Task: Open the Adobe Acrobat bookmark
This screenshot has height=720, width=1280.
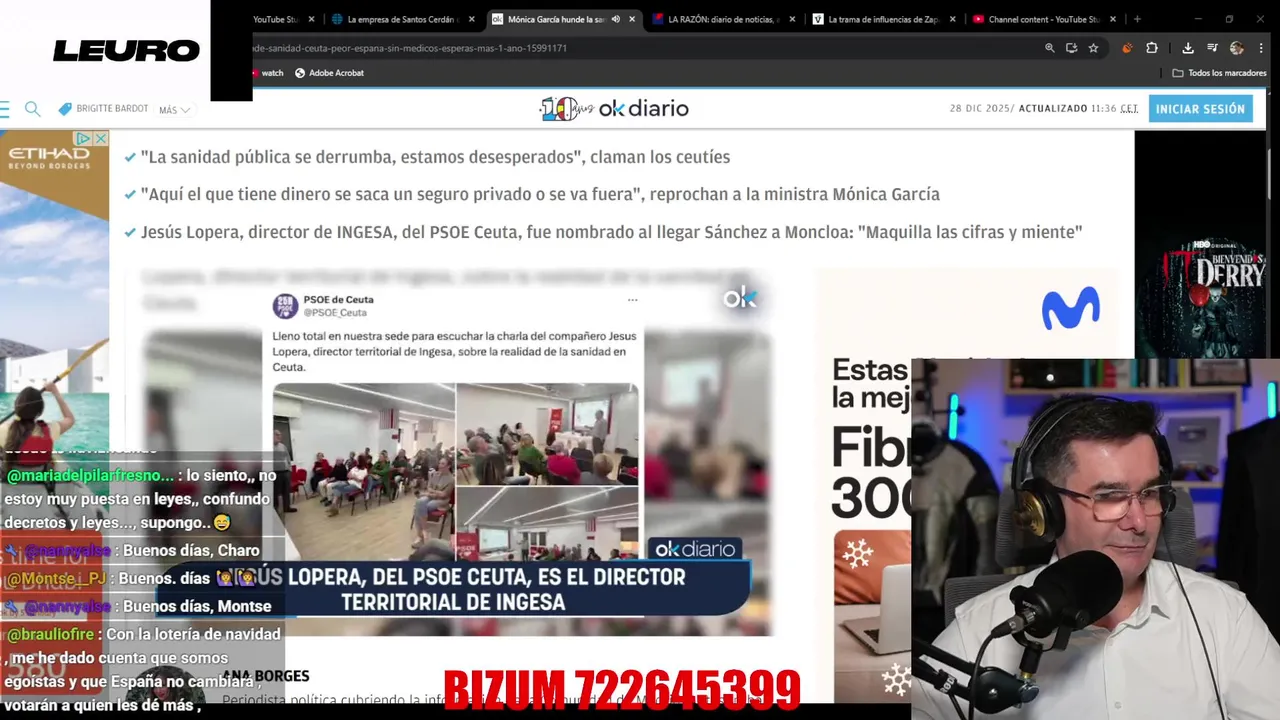Action: pos(329,73)
